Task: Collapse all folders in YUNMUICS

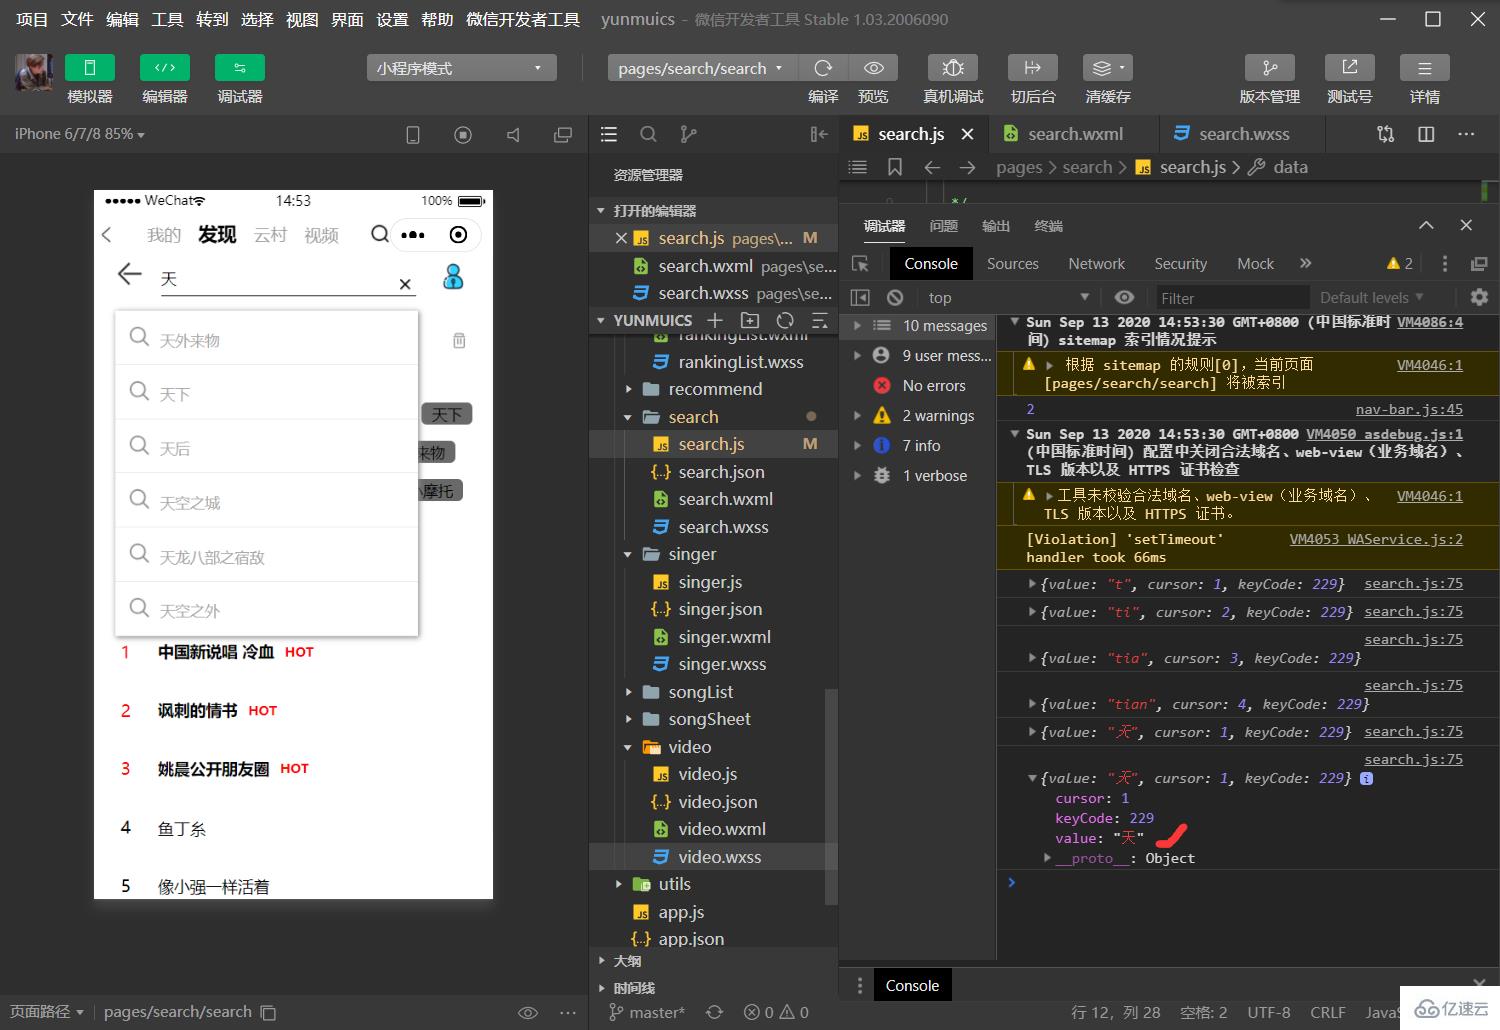Action: coord(820,320)
